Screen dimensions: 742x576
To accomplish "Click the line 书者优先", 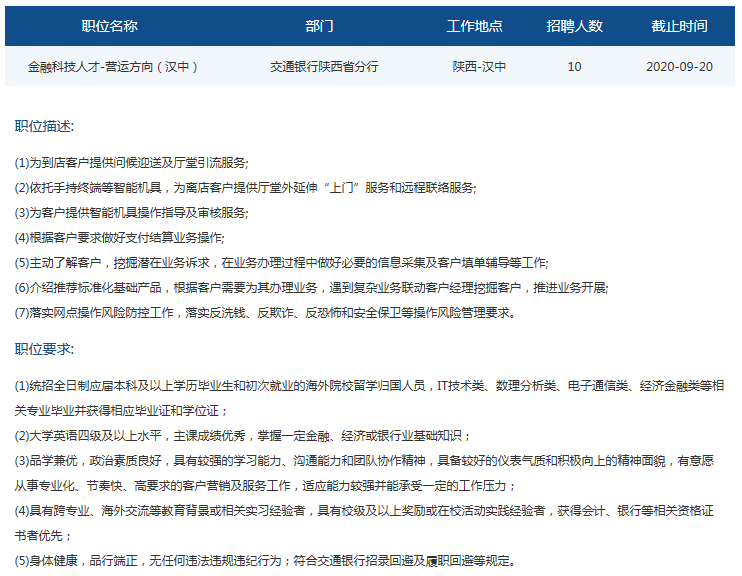I will [43, 536].
